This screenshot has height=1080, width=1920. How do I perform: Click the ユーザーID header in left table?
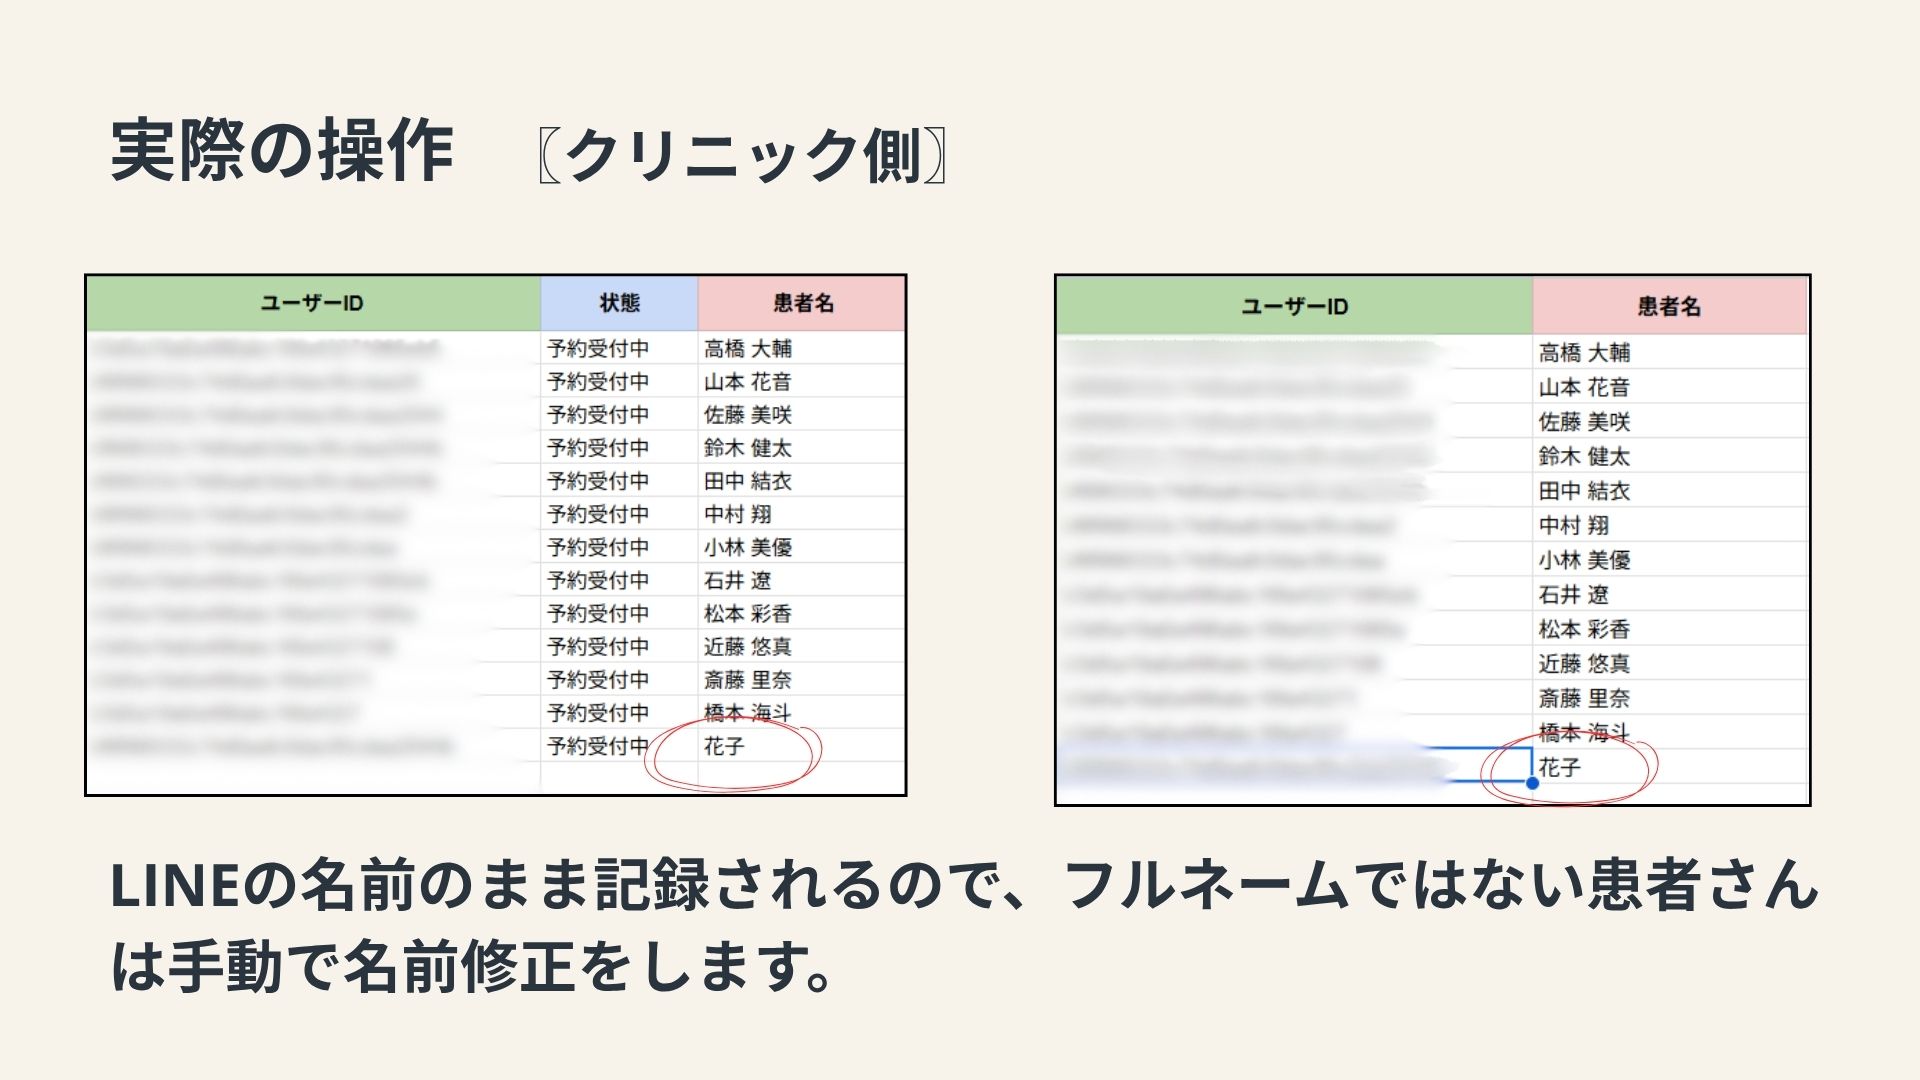pyautogui.click(x=312, y=303)
